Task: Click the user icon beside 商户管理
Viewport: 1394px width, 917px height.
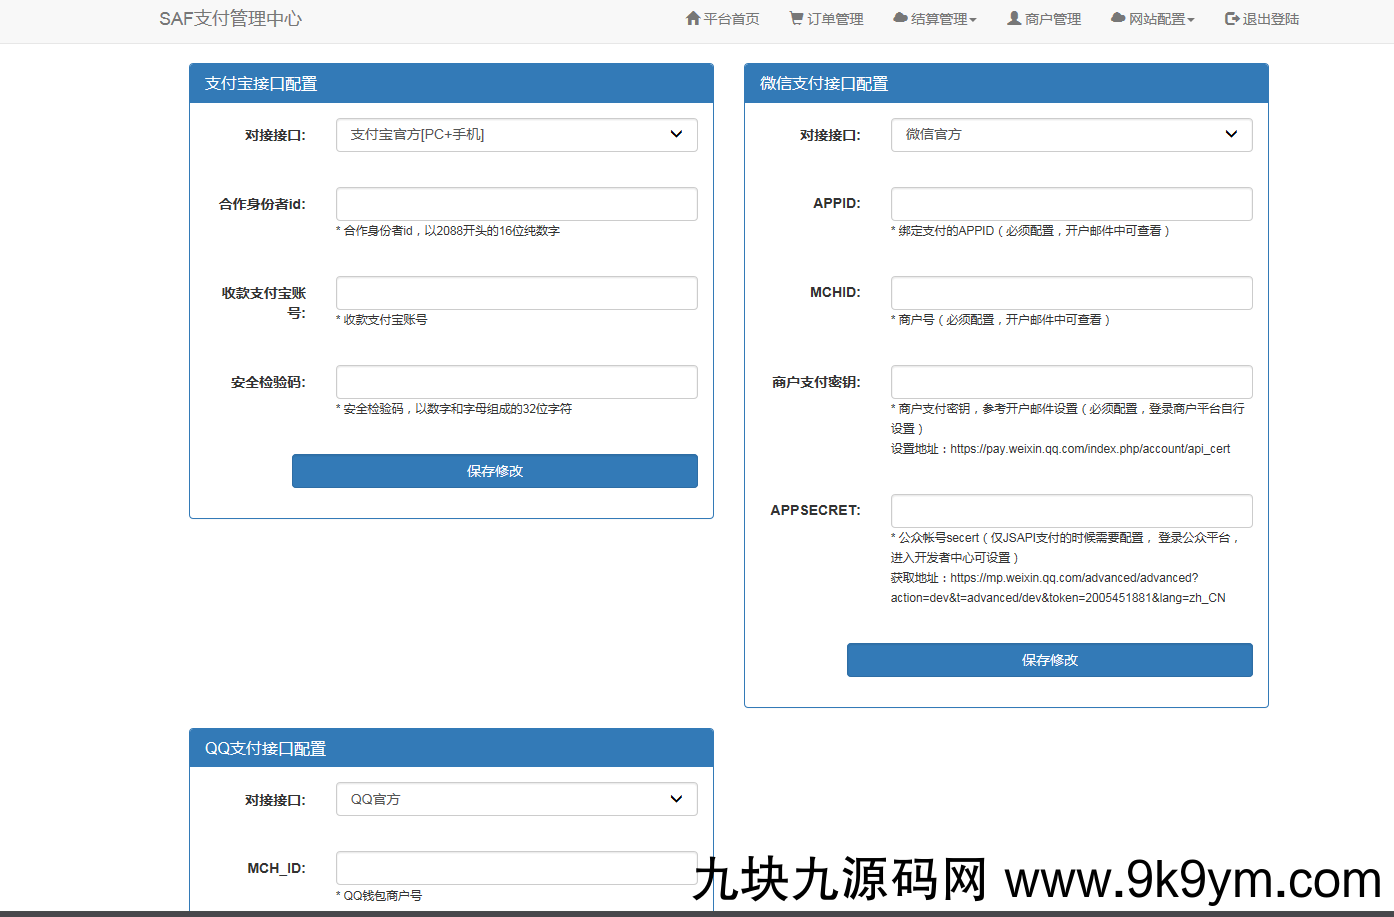Action: (x=1014, y=18)
